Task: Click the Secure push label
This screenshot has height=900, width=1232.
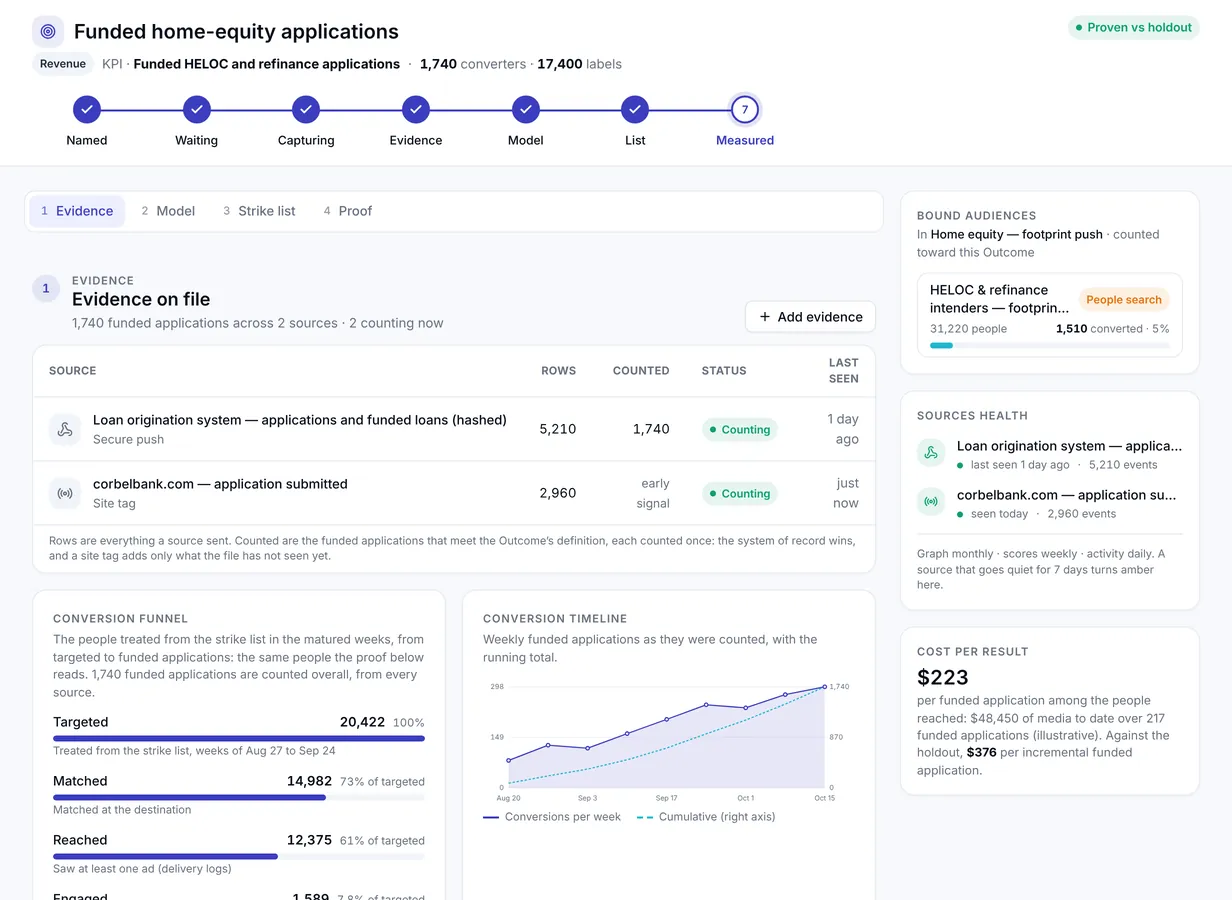Action: tap(128, 440)
